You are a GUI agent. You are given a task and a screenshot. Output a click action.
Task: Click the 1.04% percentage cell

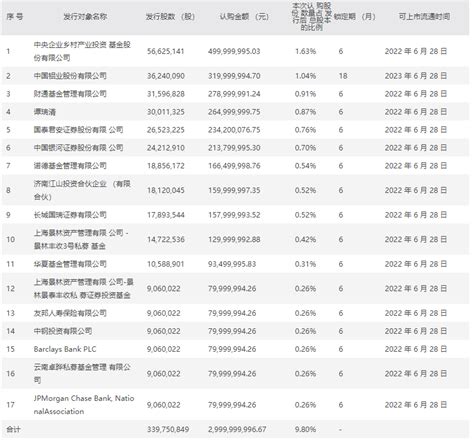click(x=305, y=76)
